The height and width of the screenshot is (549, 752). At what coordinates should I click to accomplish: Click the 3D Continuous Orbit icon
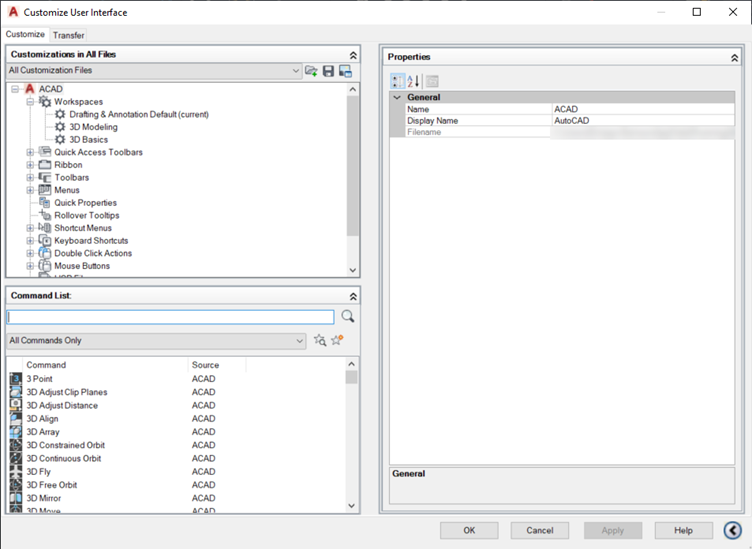coord(16,458)
